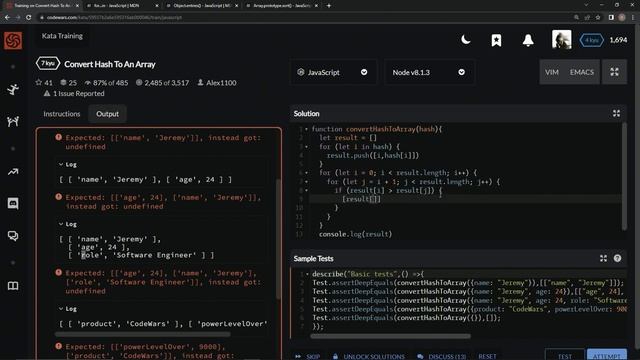Open the user profile avatar
Viewport: 640px width, 360px height.
coord(562,40)
